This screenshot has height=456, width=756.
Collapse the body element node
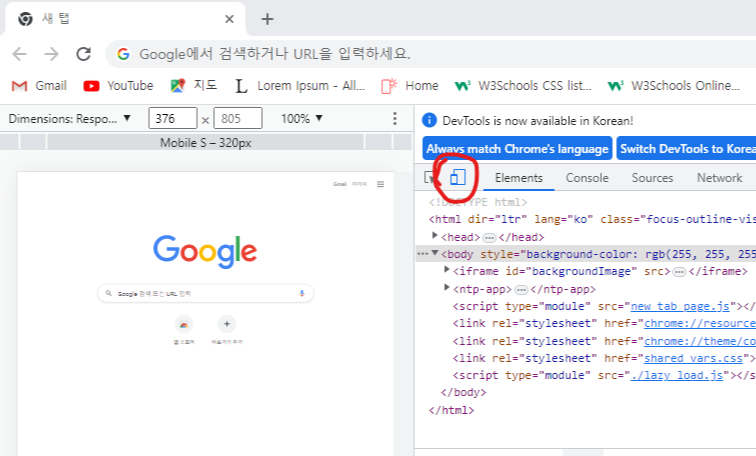pyautogui.click(x=434, y=253)
